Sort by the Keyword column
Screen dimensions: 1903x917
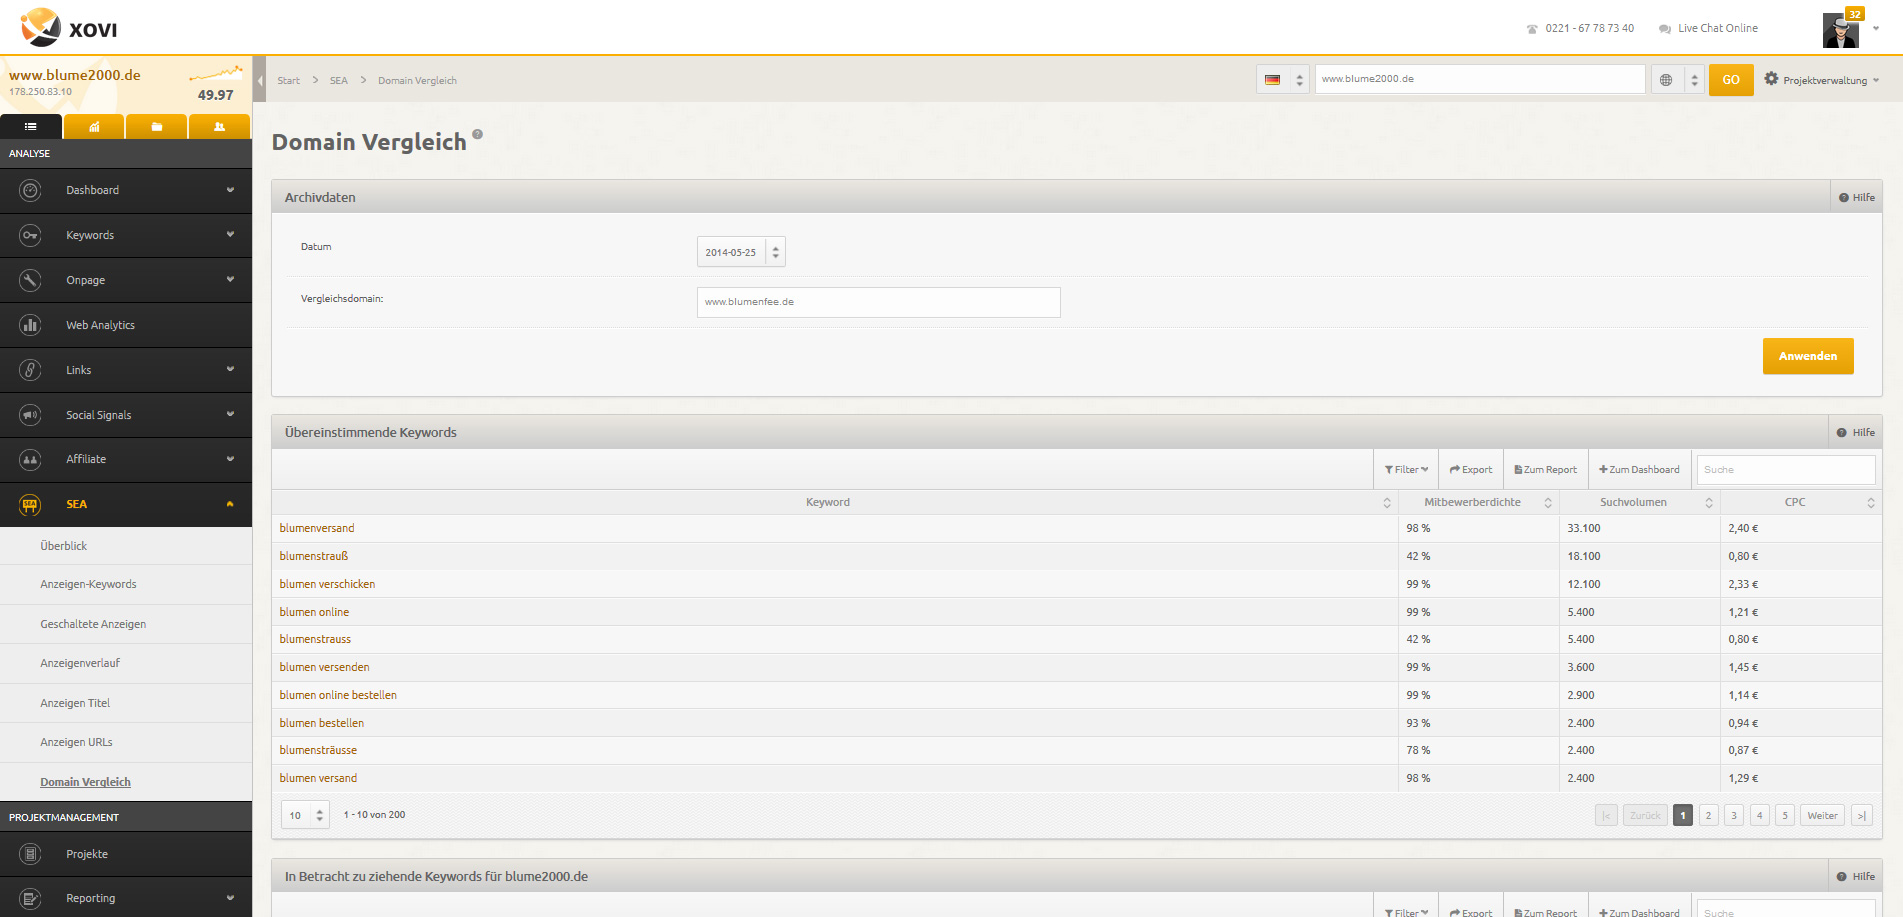(835, 503)
